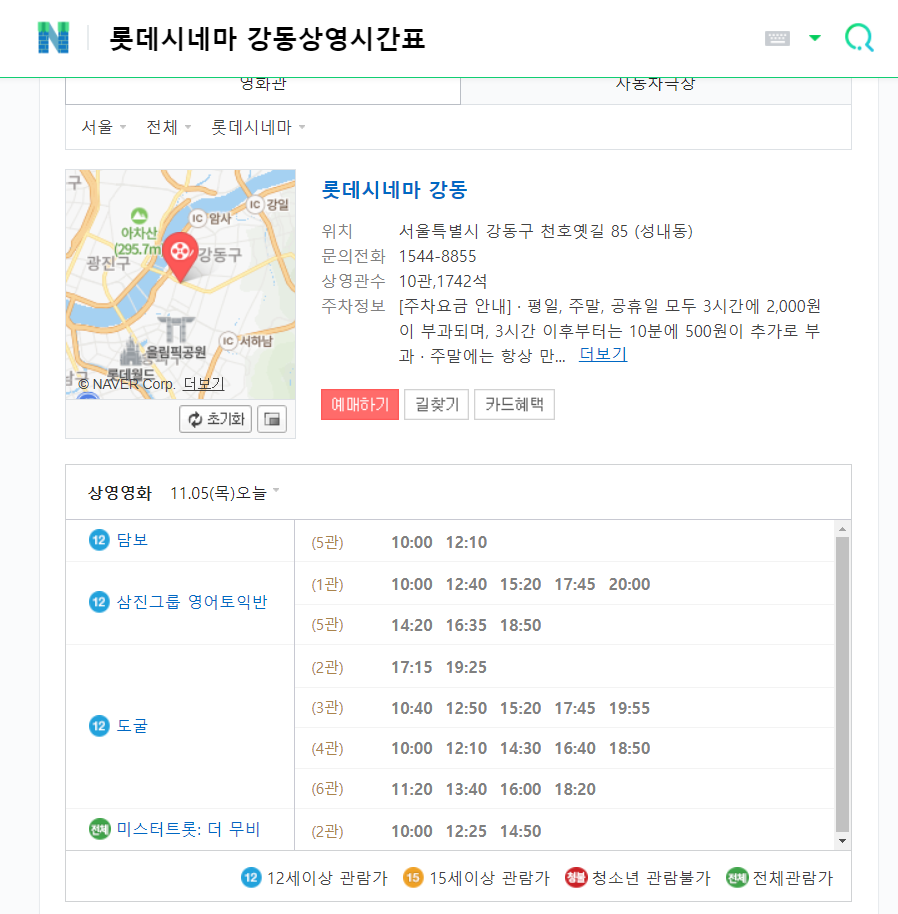Image resolution: width=898 pixels, height=914 pixels.
Task: Click the 카드혜택 button
Action: (515, 404)
